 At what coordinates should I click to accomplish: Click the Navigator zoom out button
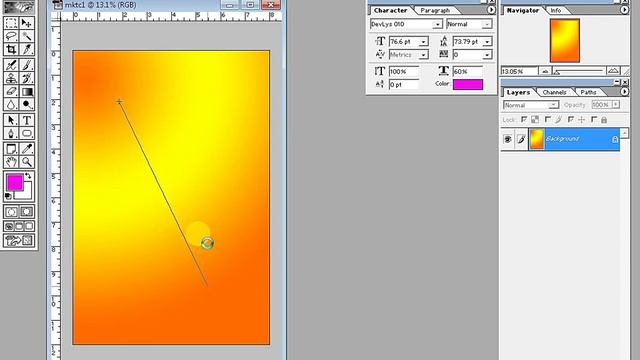(x=545, y=71)
